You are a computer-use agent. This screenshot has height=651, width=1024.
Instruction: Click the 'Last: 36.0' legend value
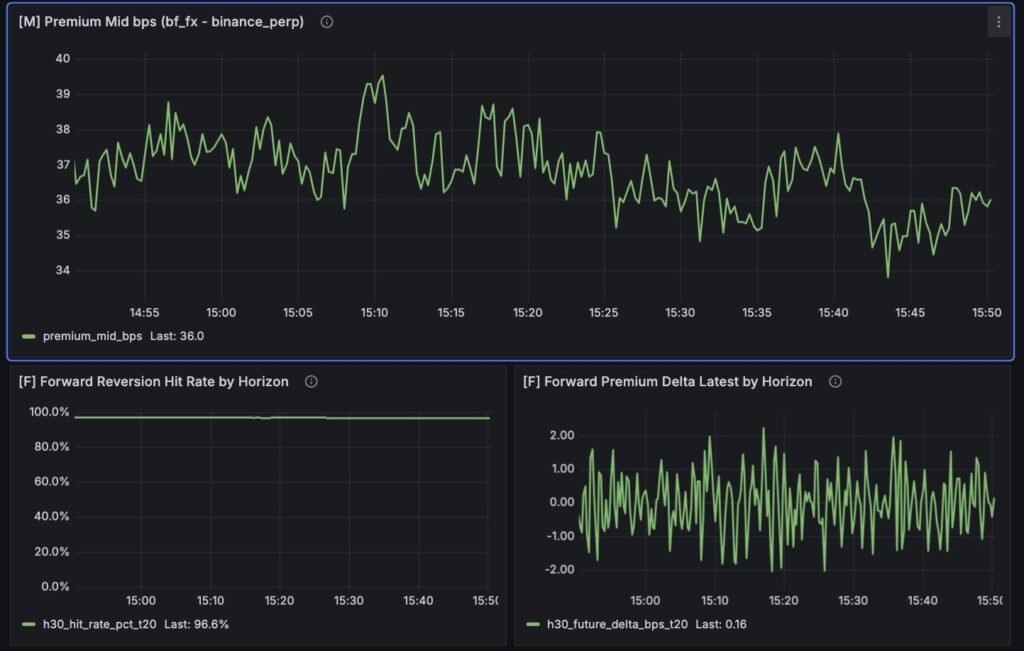tap(177, 336)
